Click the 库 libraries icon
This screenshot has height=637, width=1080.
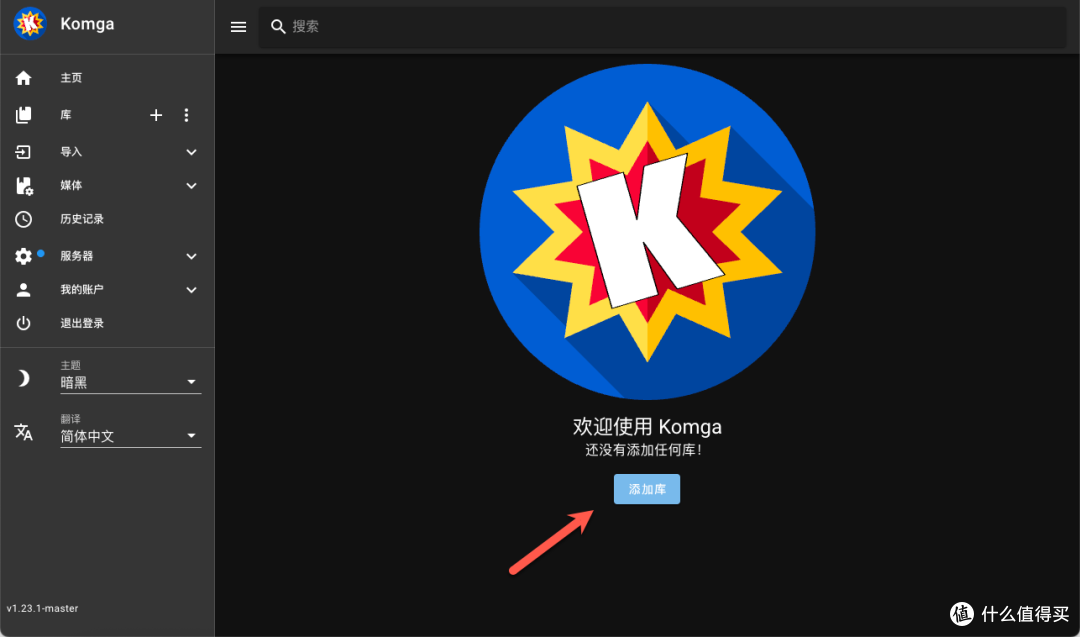click(23, 115)
